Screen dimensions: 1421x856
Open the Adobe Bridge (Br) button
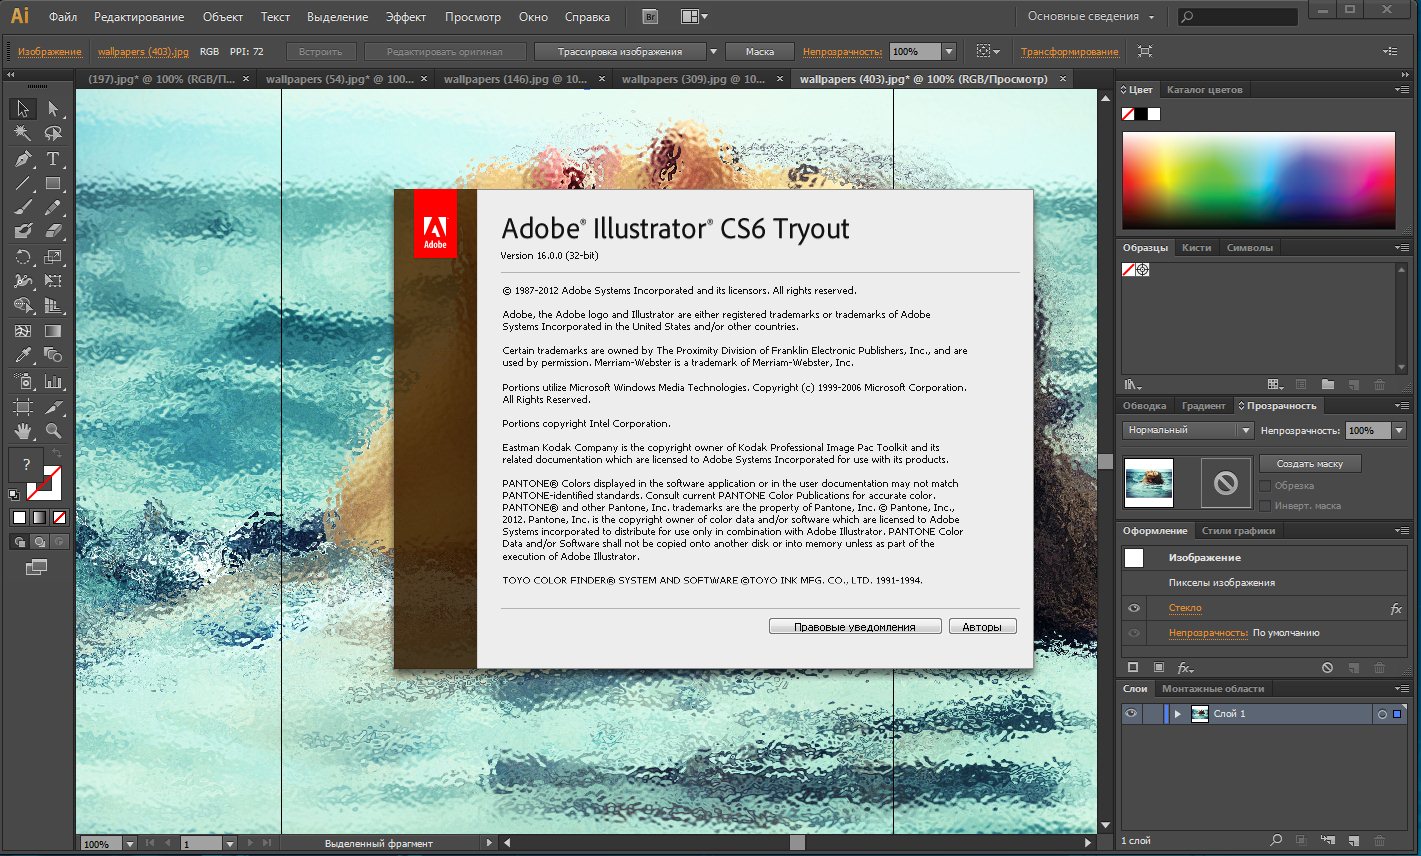(x=650, y=17)
